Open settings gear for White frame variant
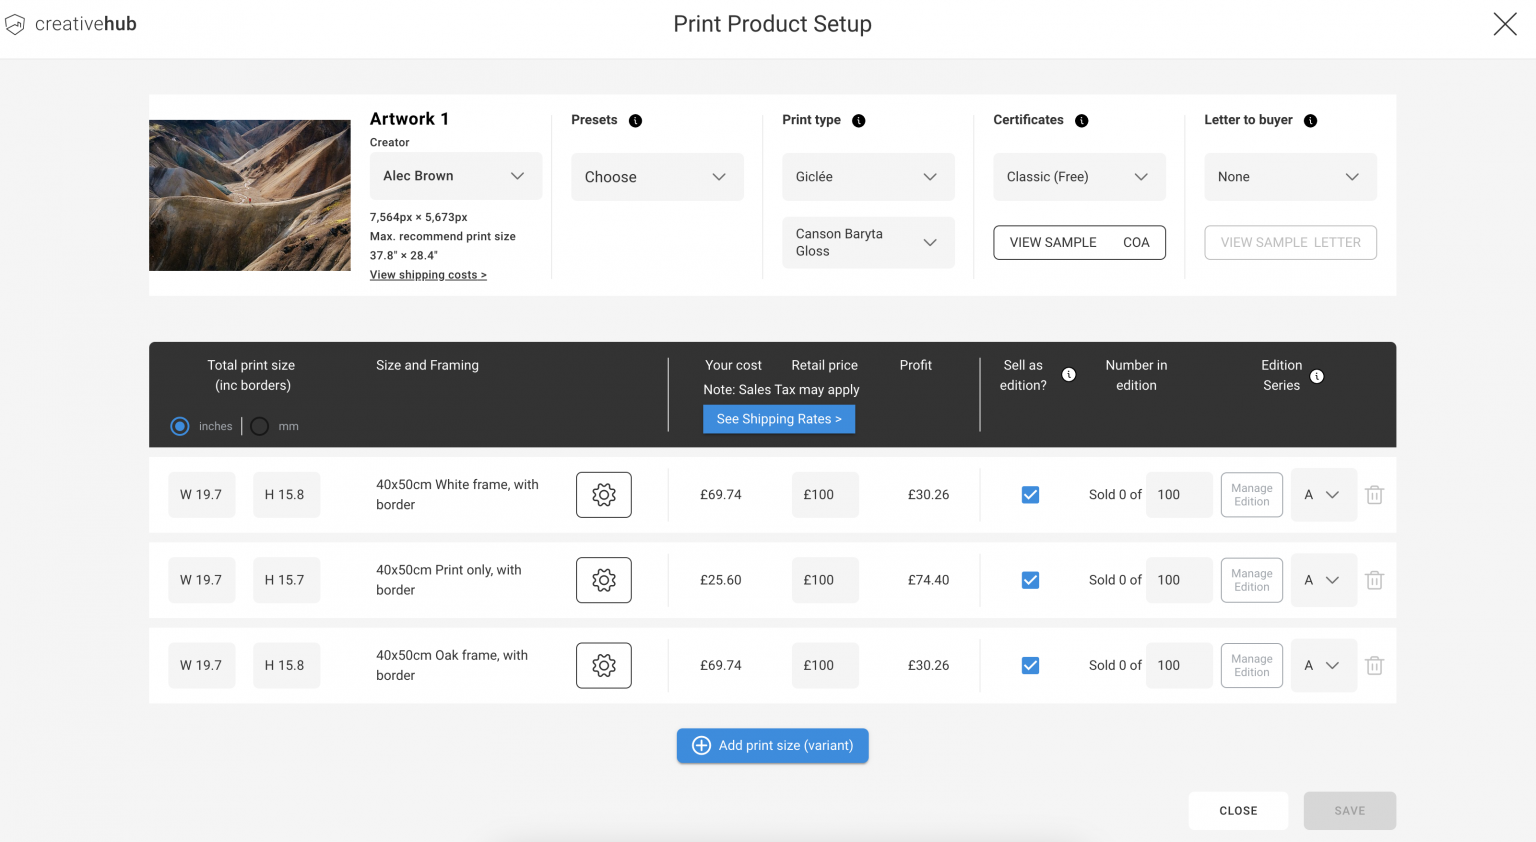Viewport: 1536px width, 842px height. (x=603, y=494)
